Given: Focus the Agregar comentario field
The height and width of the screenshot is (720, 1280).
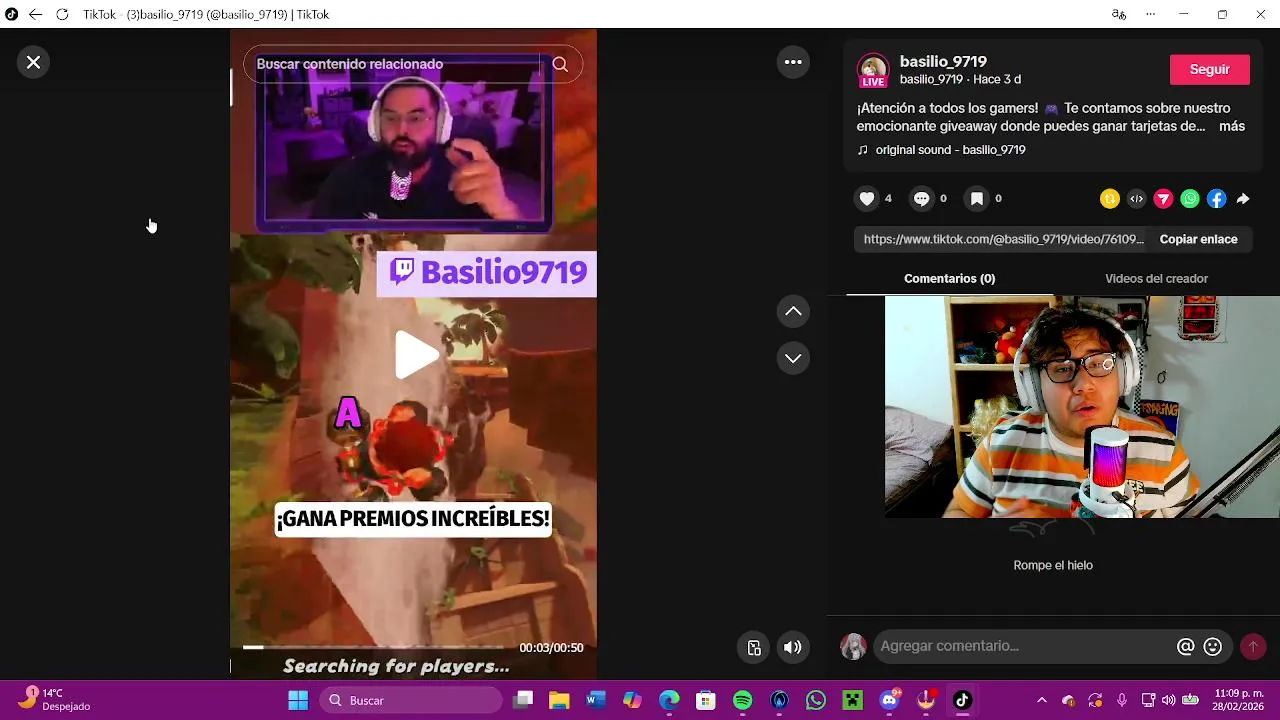Looking at the screenshot, I should pos(1022,647).
